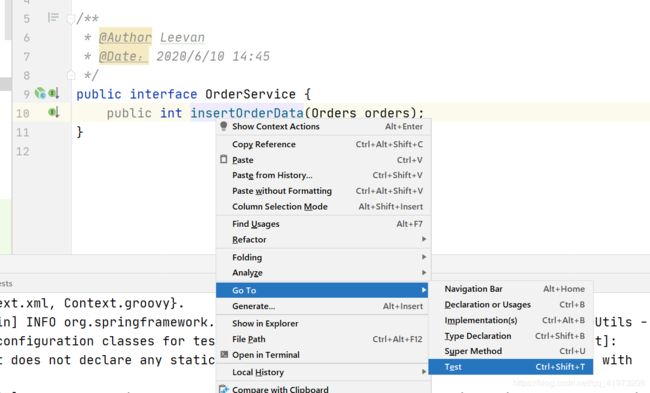The image size is (650, 393).
Task: Click the @Author Javadoc tag
Action: coord(126,37)
